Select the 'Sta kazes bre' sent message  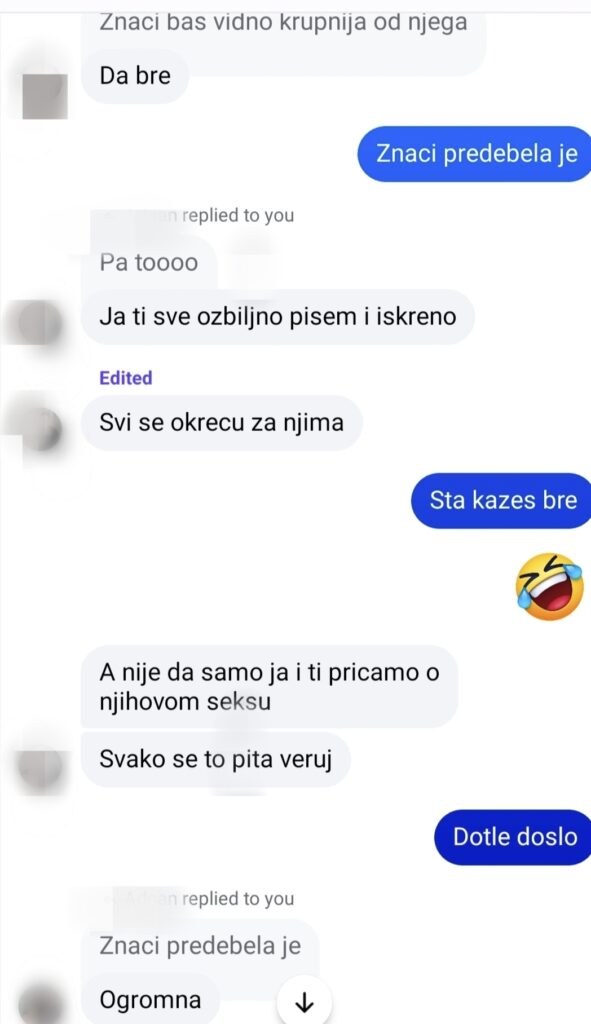pos(501,500)
